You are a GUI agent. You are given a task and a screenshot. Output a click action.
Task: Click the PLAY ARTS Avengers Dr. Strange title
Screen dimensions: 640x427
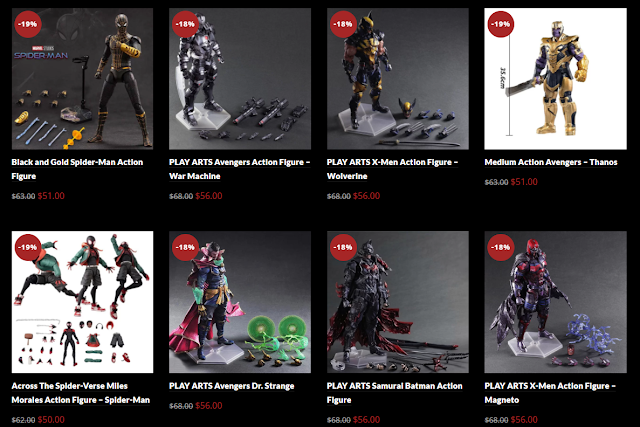(x=231, y=386)
